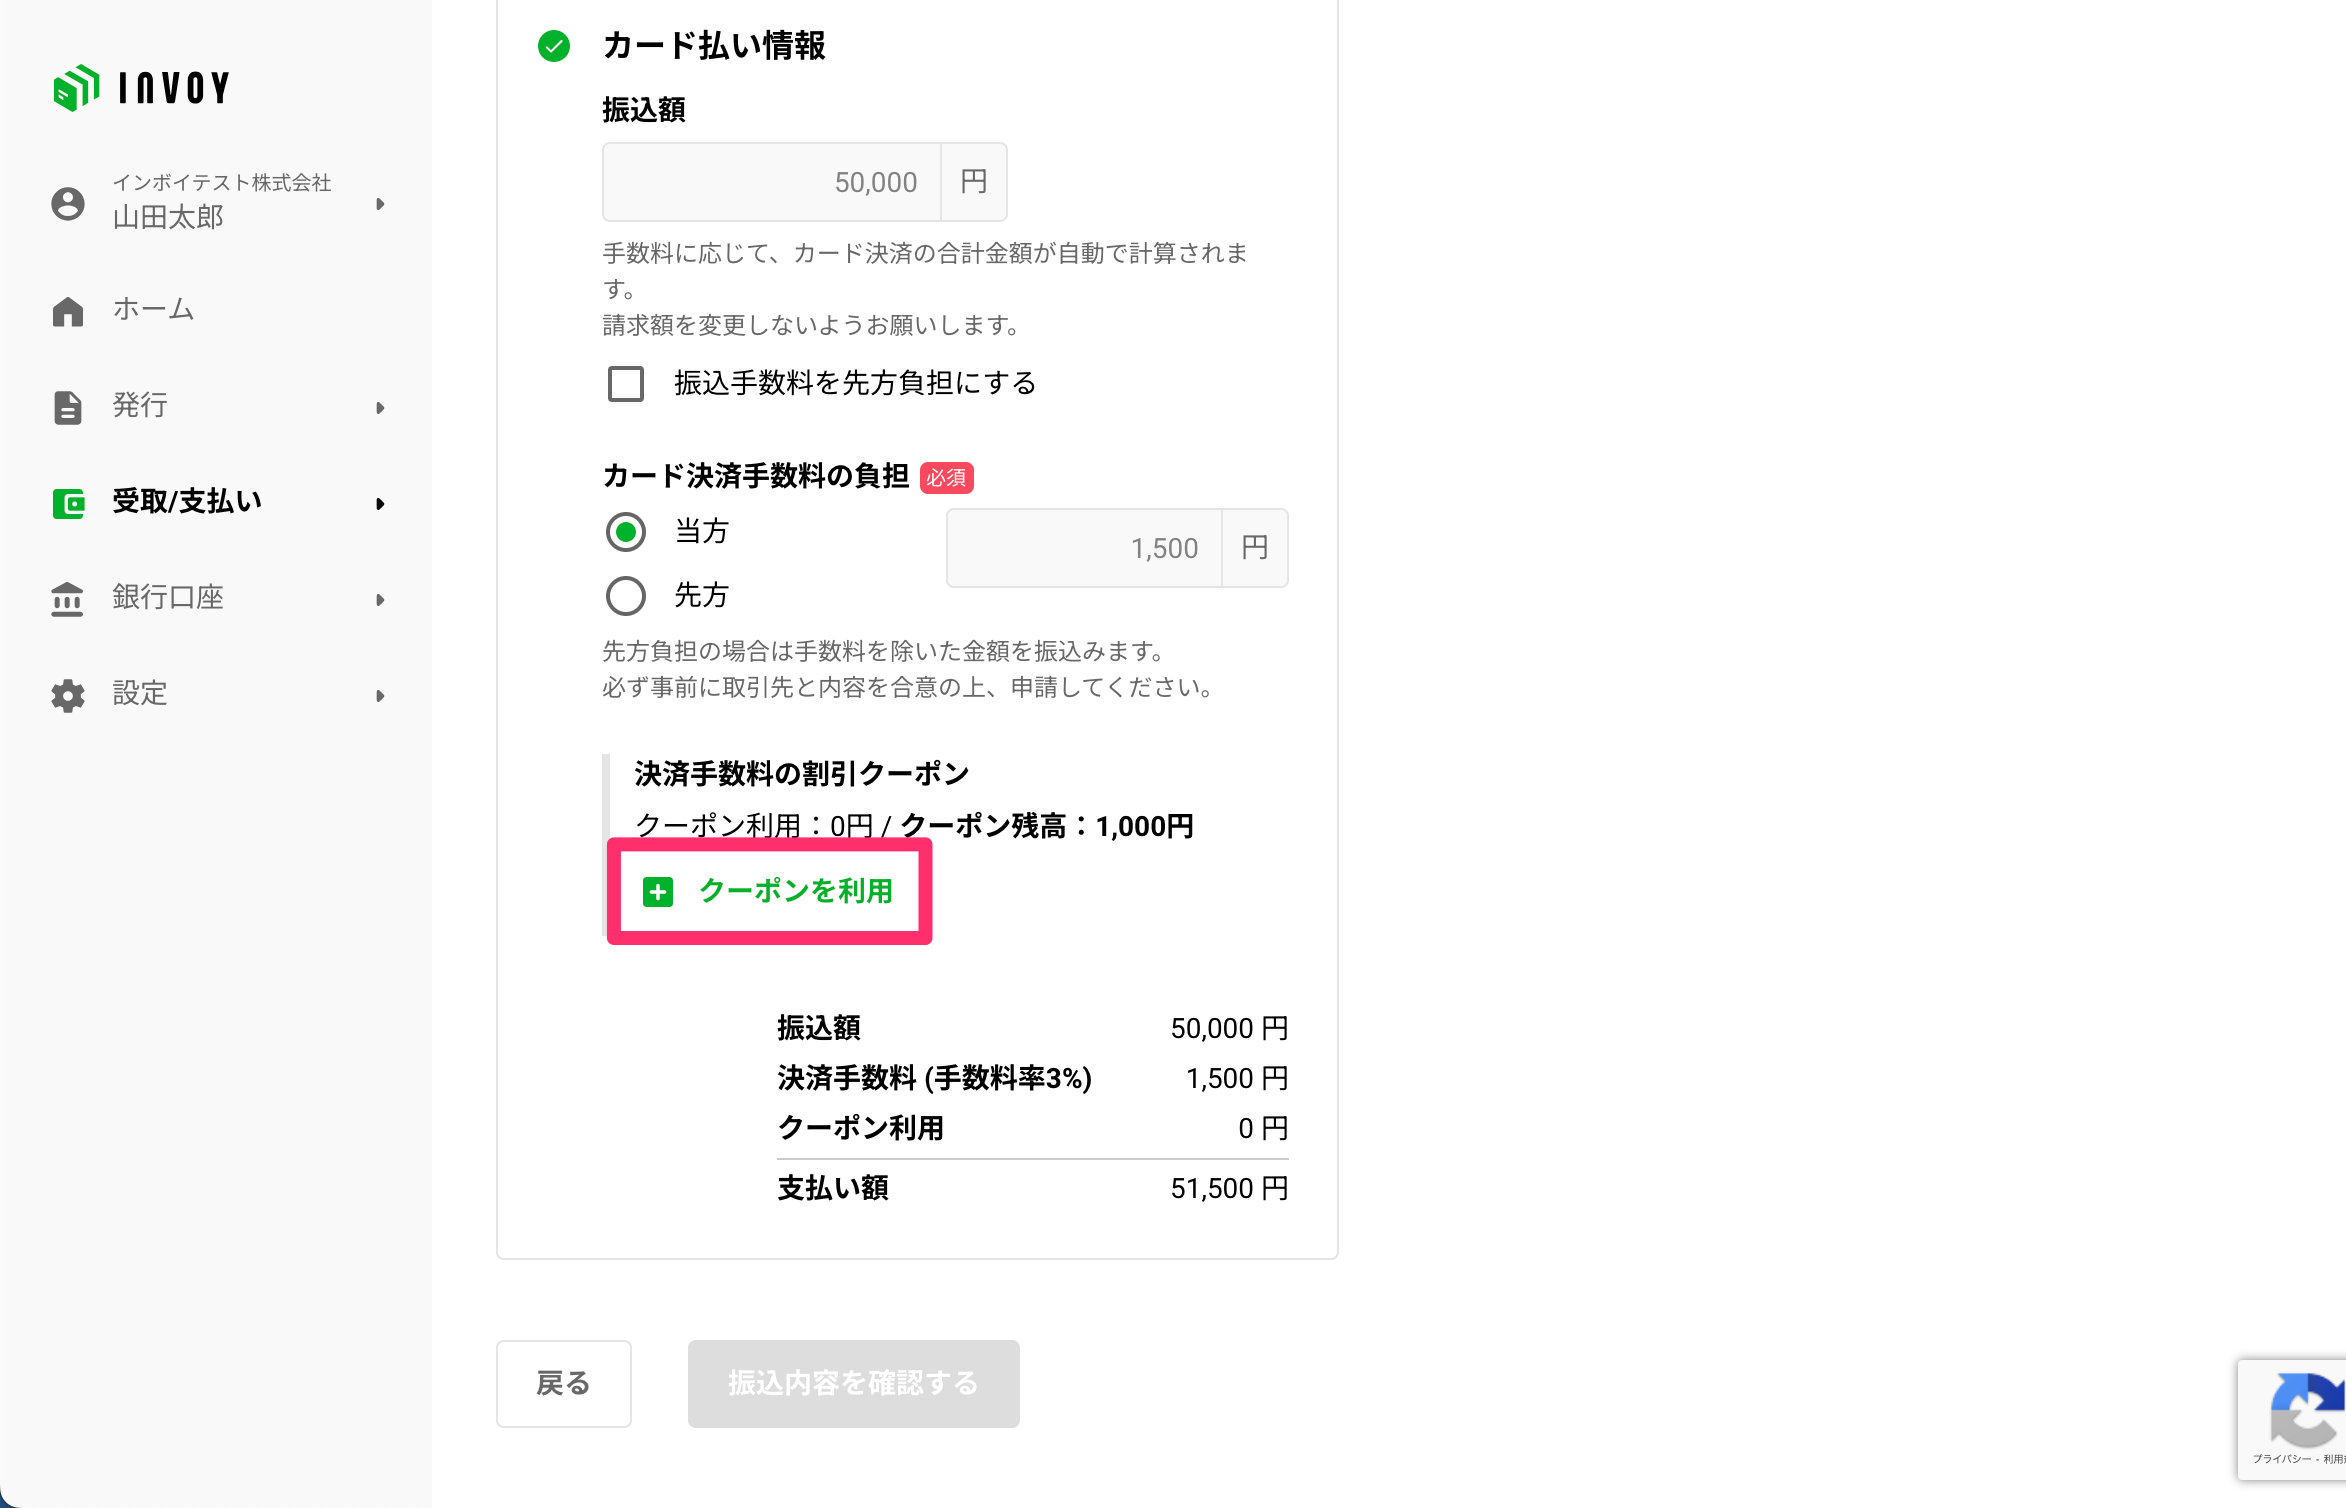
Task: Click the 決済手数料の割引クーポン heading
Action: (x=802, y=774)
